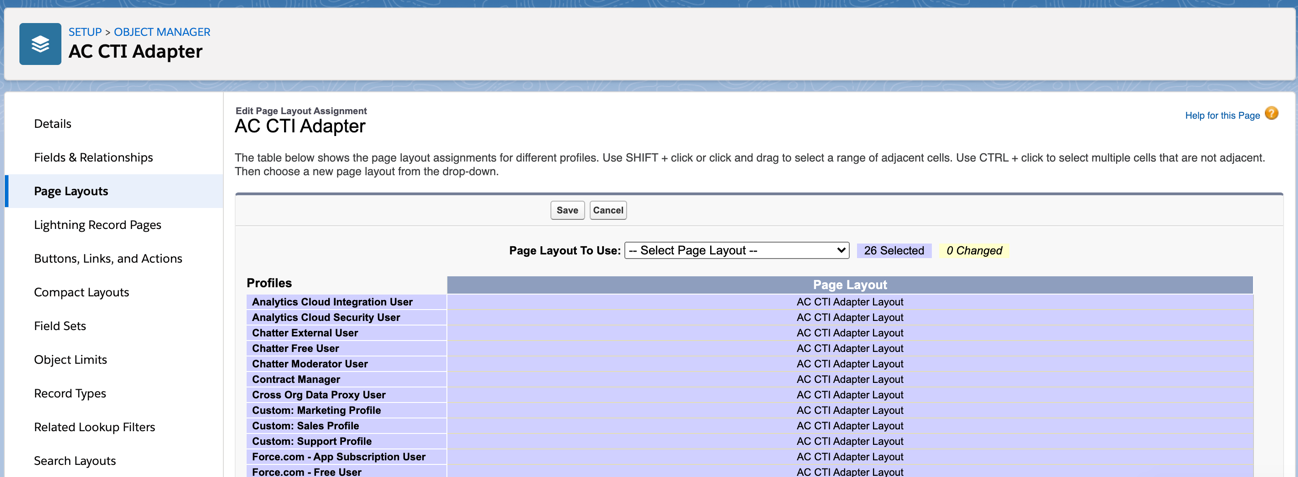The image size is (1298, 477).
Task: Select the Custom: Support Profile row
Action: pyautogui.click(x=346, y=441)
